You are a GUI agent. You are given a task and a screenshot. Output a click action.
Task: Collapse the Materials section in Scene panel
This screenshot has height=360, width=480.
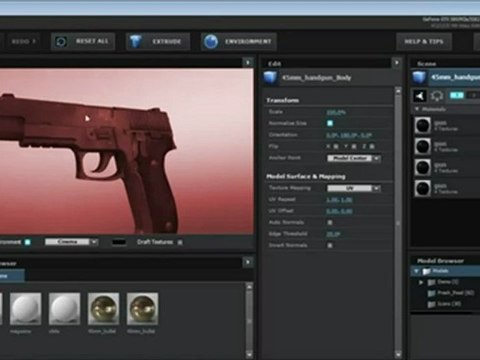pos(416,109)
